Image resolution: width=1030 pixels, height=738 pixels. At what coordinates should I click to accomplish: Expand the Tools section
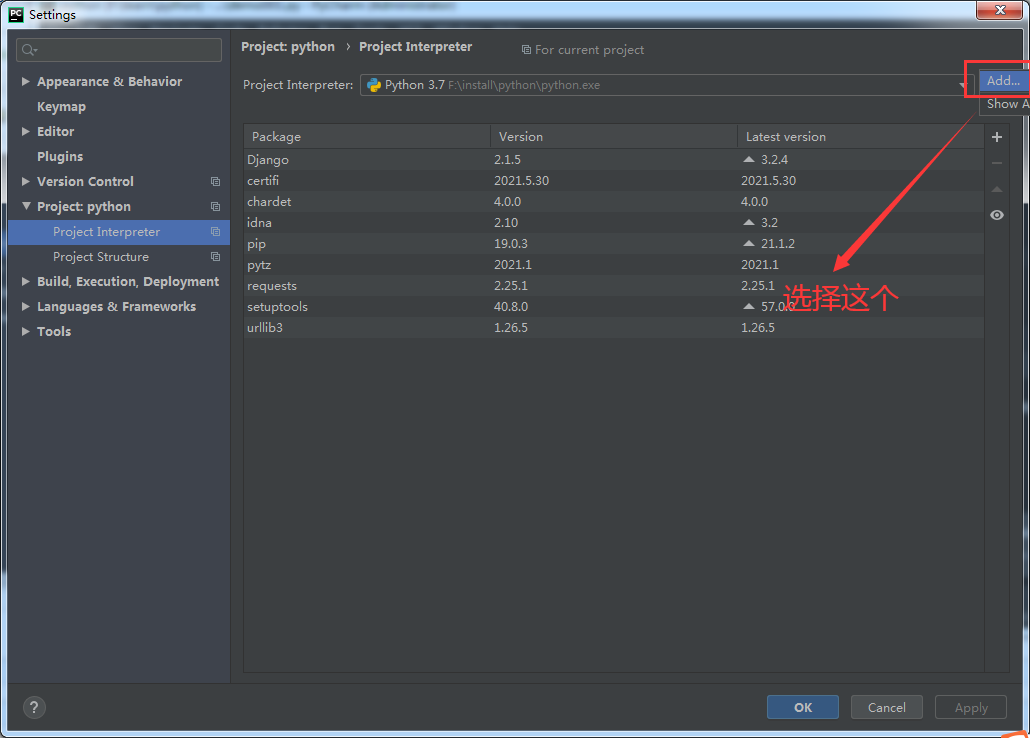26,331
